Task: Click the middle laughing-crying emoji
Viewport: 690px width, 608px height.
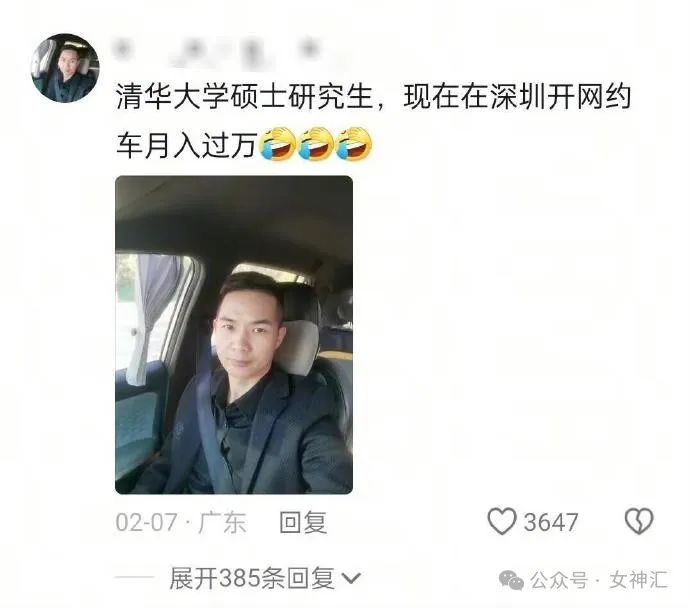Action: (316, 144)
